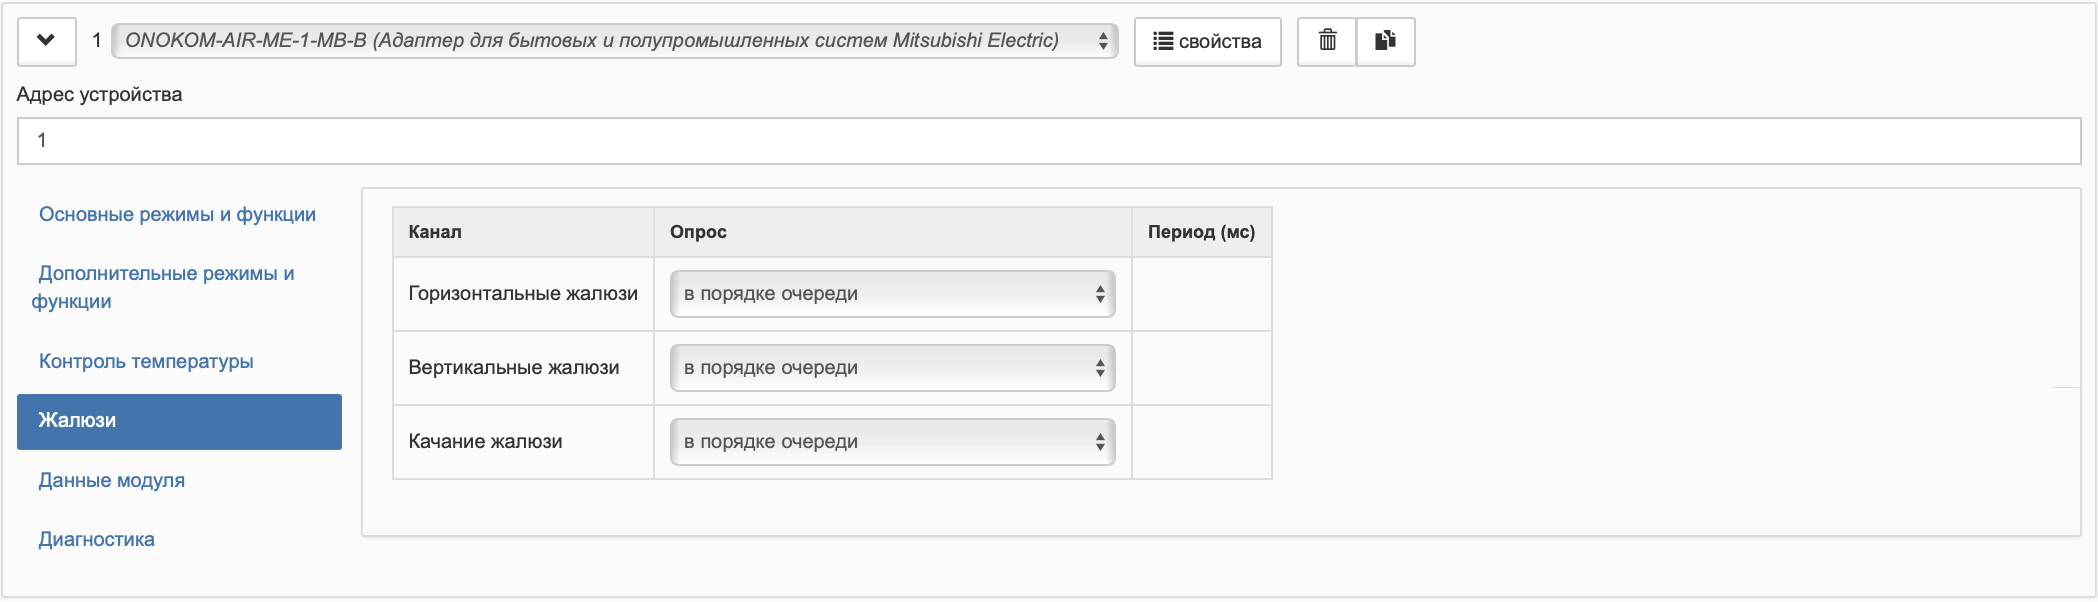Open the свойства properties list

pos(1207,42)
